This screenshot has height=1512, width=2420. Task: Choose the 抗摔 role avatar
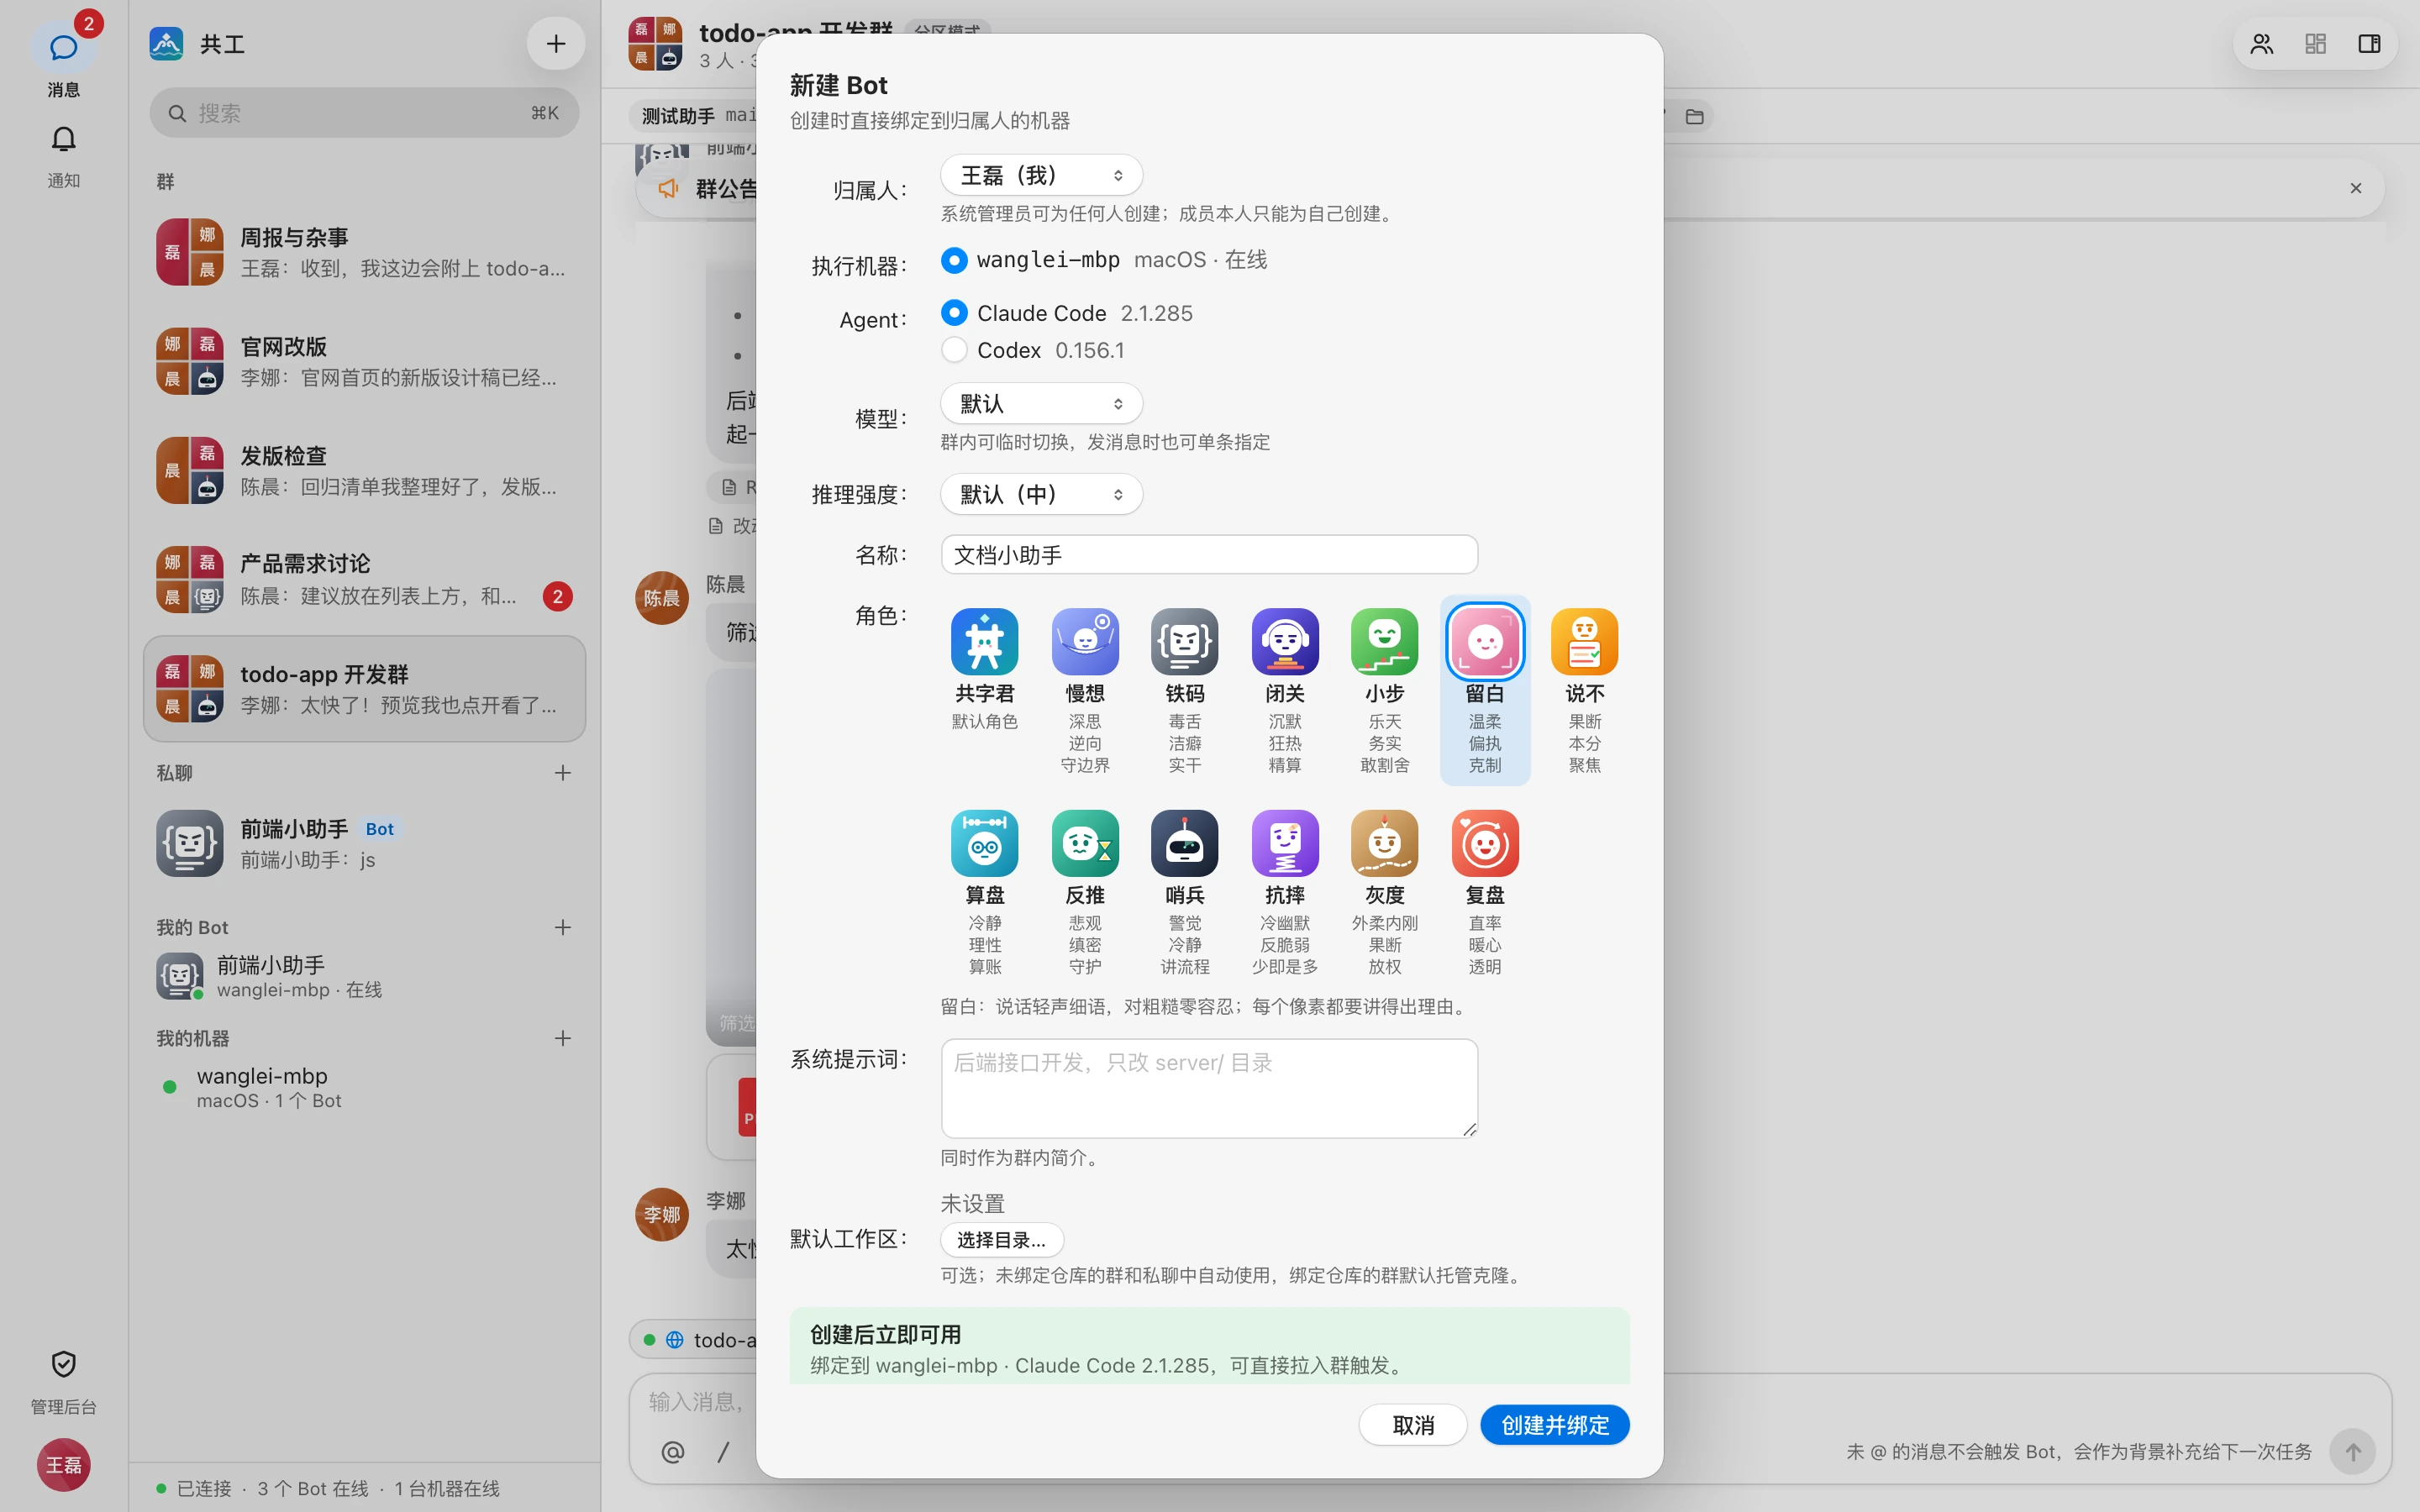point(1284,843)
